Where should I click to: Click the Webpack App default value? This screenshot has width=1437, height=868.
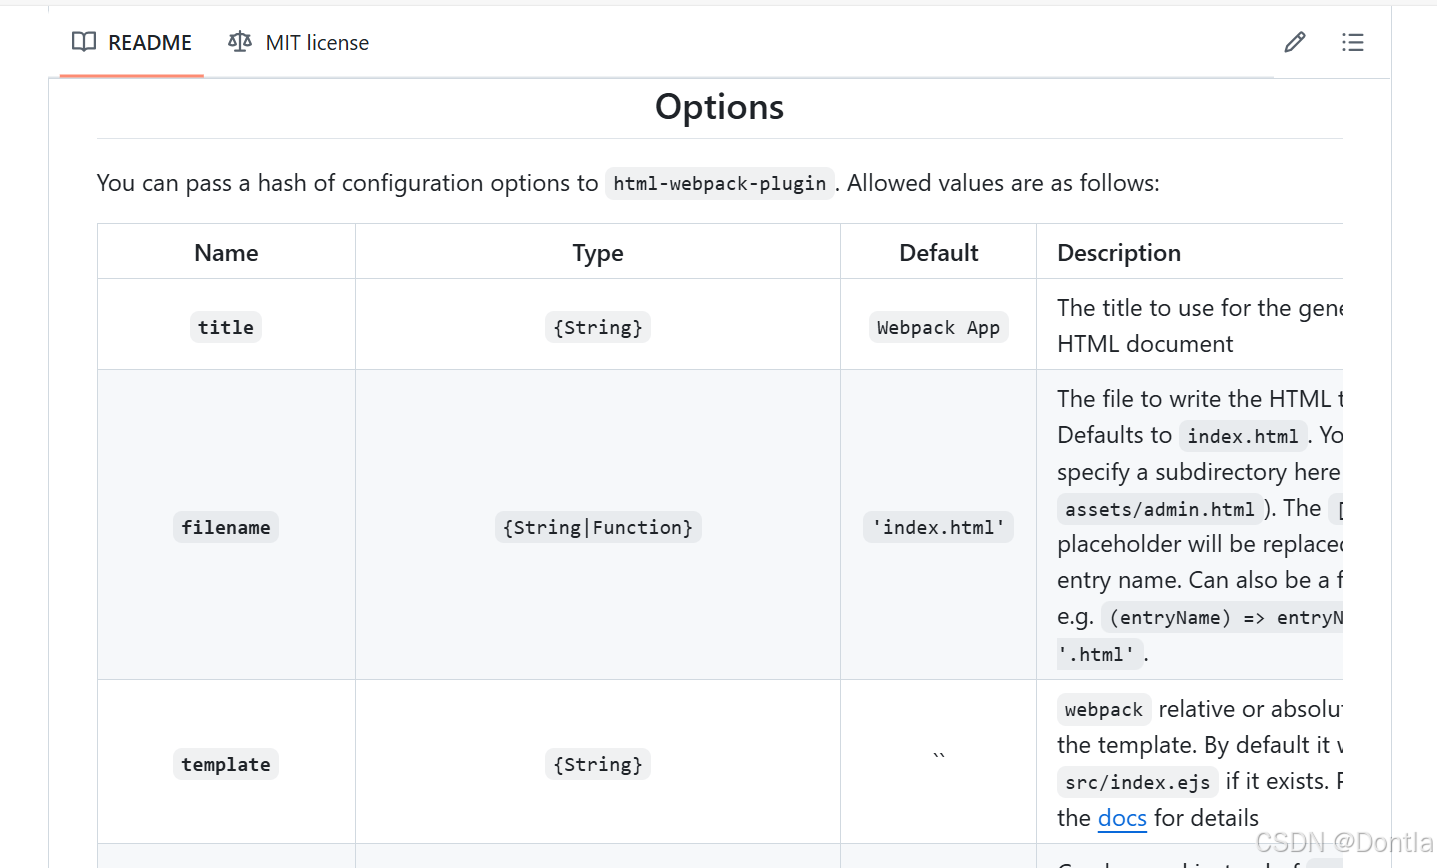(x=938, y=328)
